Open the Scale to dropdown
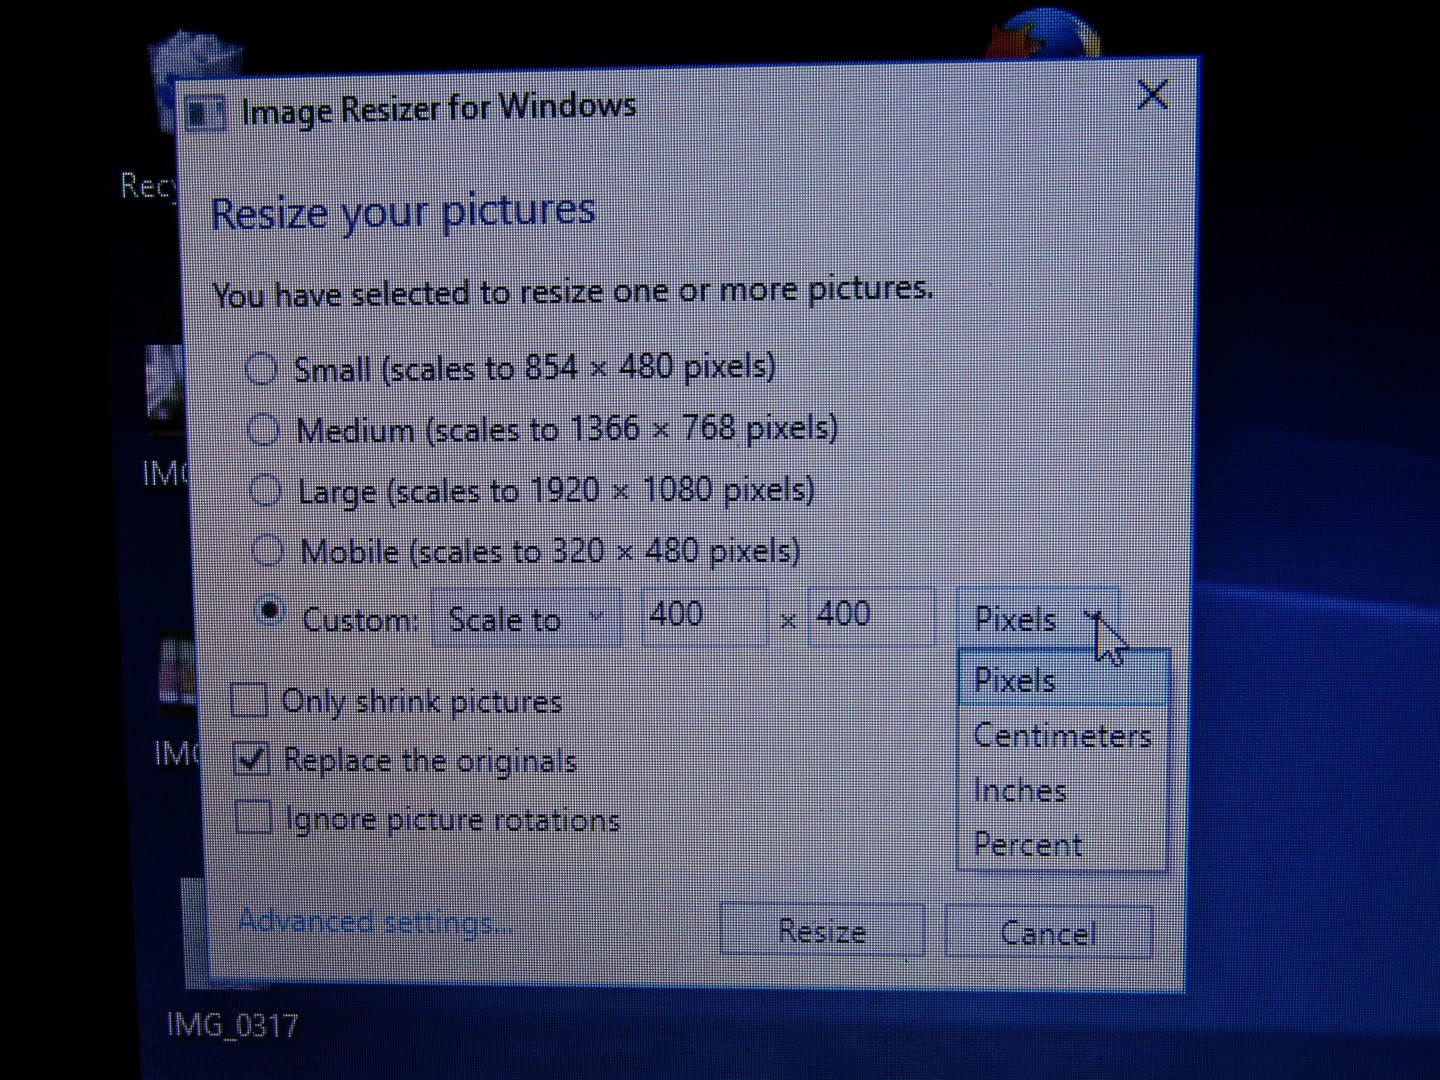Screen dimensions: 1440x1080 tap(526, 620)
